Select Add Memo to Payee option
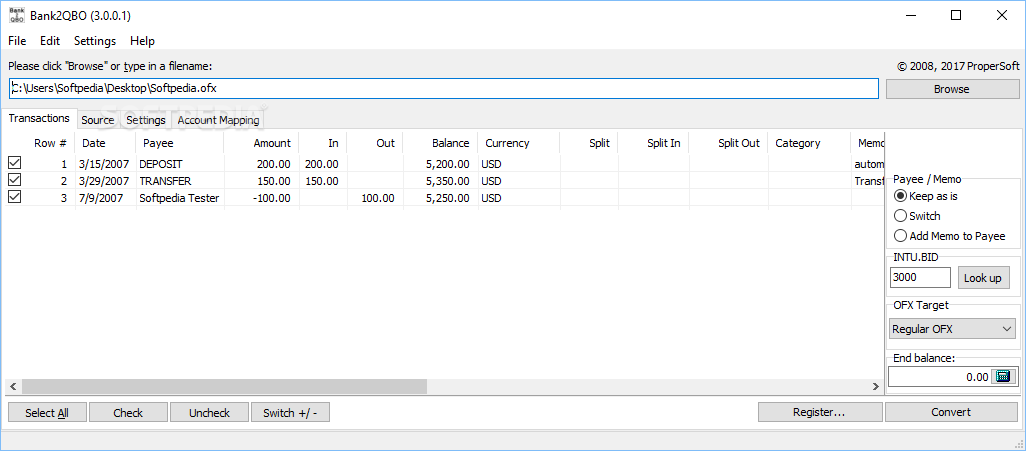Viewport: 1026px width, 451px height. (x=949, y=236)
